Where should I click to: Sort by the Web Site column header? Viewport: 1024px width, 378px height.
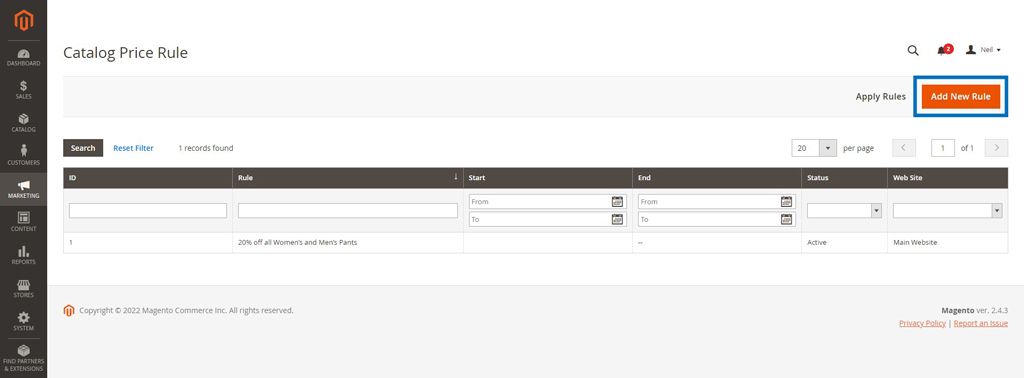tap(947, 178)
